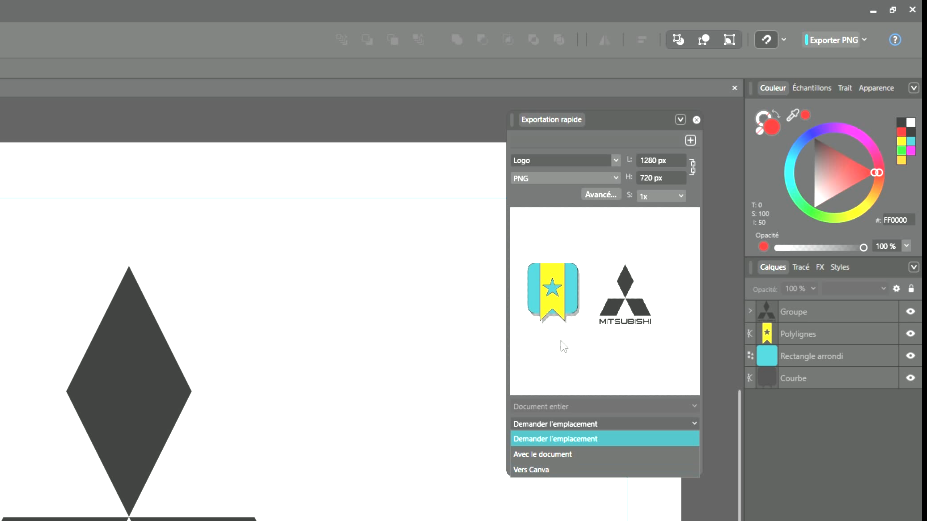Image resolution: width=927 pixels, height=521 pixels.
Task: Open the PNG format dropdown
Action: (x=565, y=178)
